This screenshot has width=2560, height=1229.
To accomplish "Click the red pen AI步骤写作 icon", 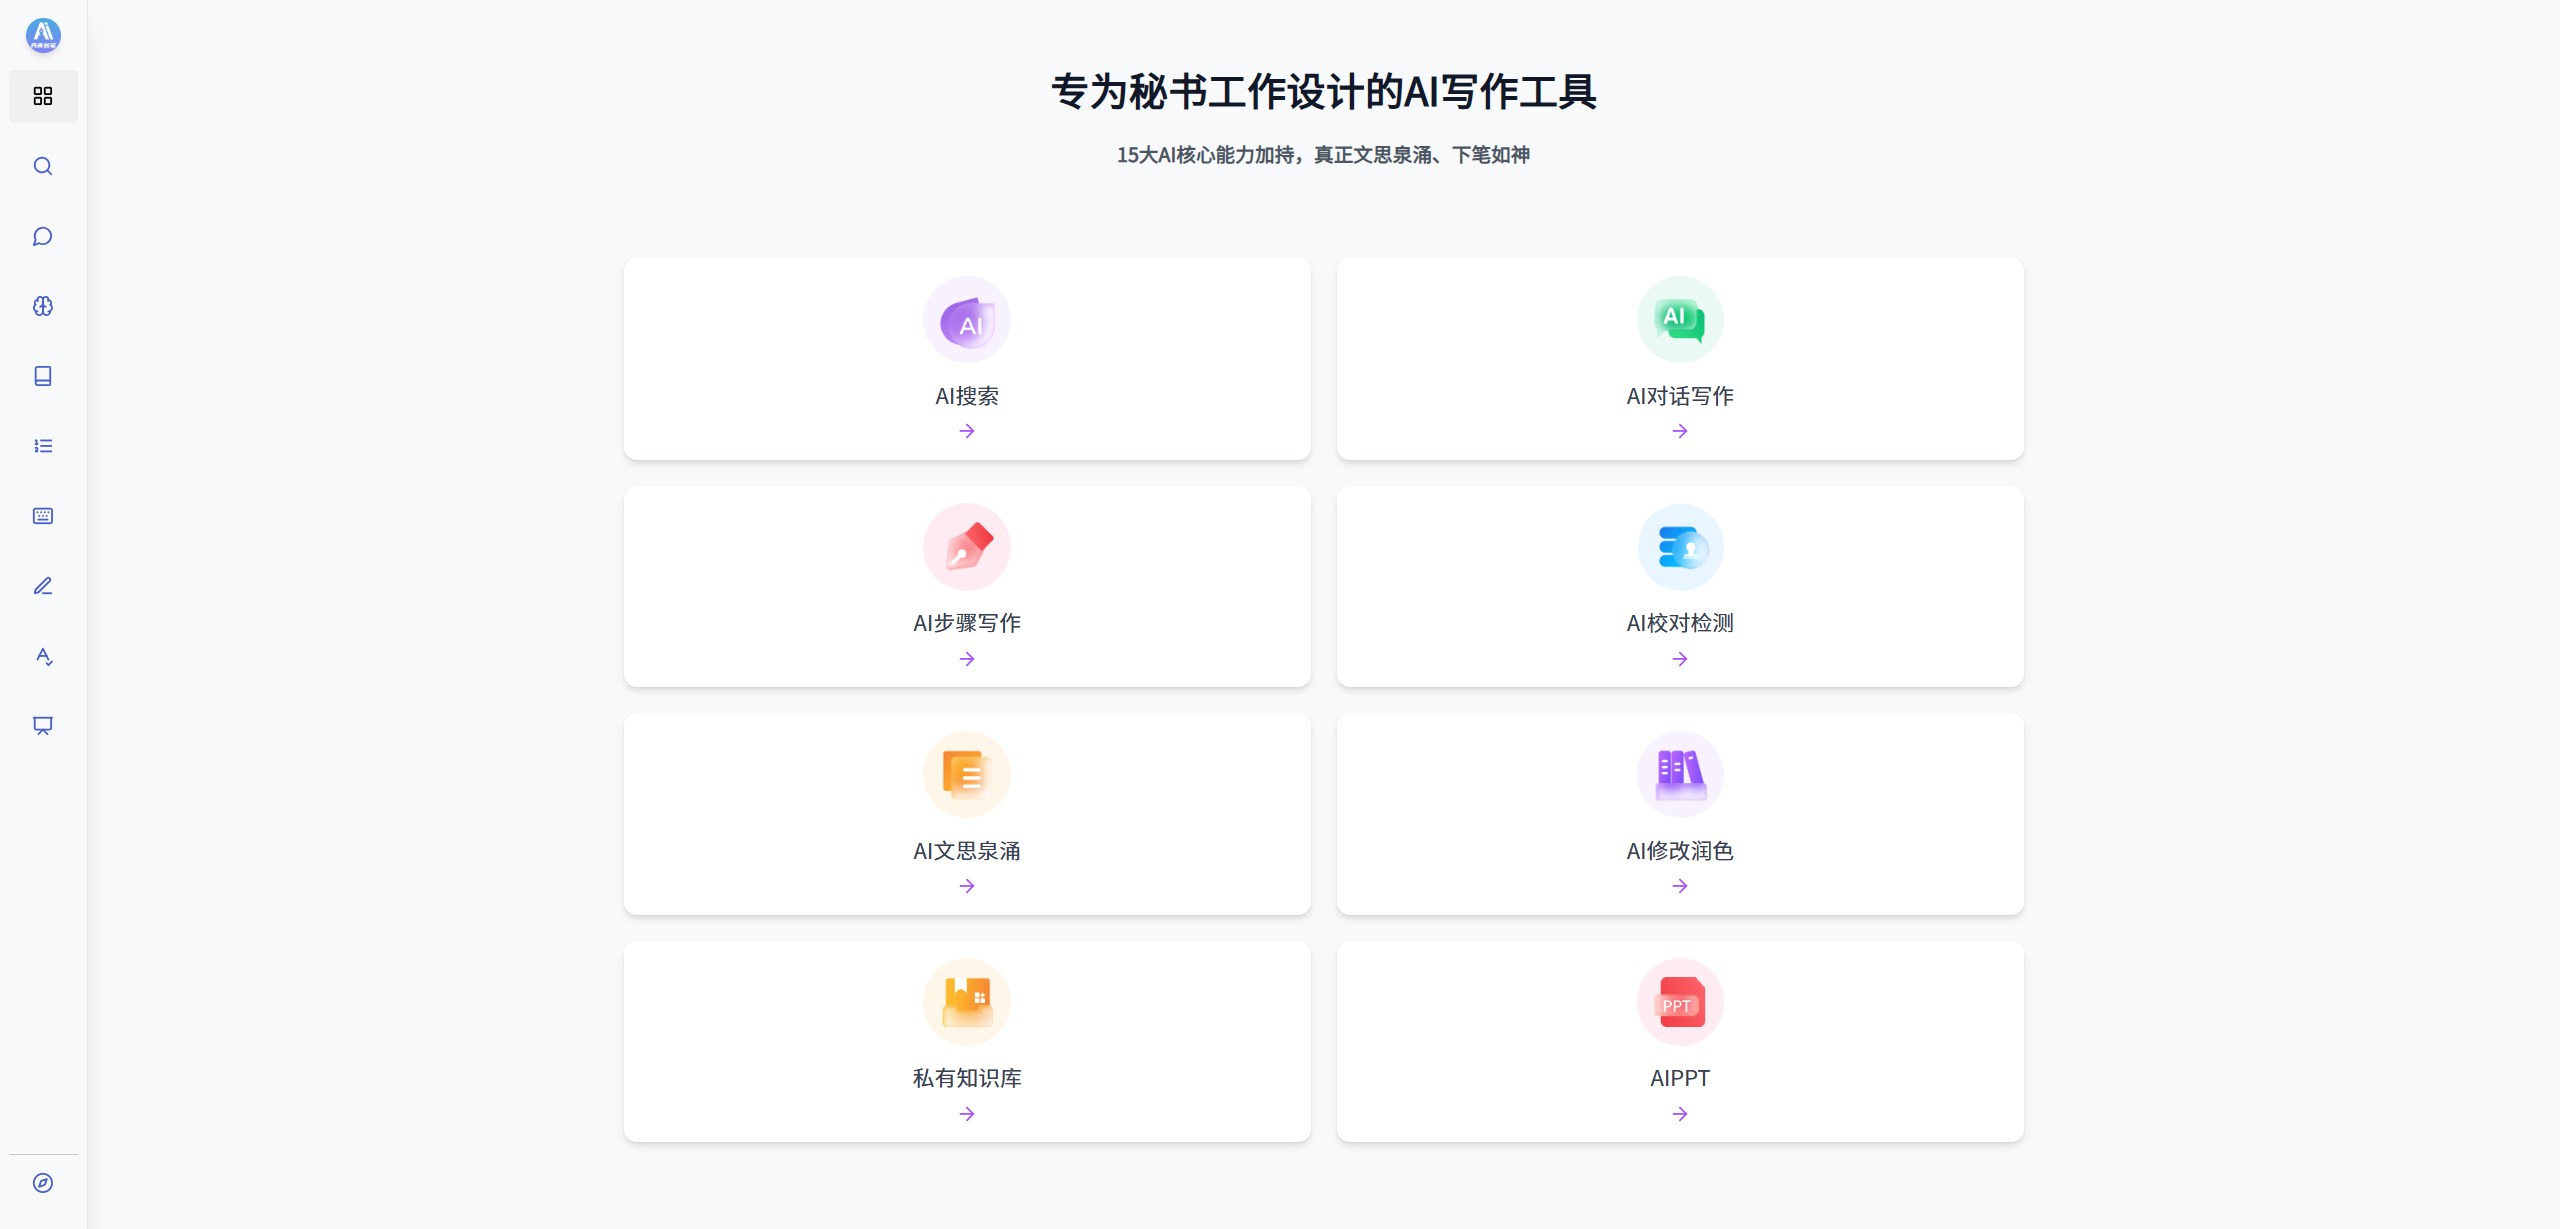I will click(967, 547).
